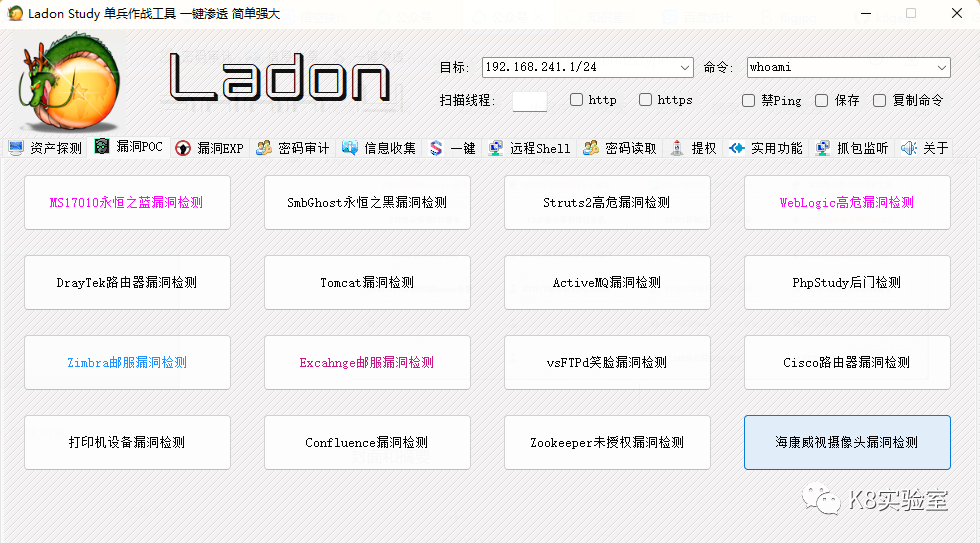
Task: Enable the https checkbox
Action: click(x=646, y=100)
